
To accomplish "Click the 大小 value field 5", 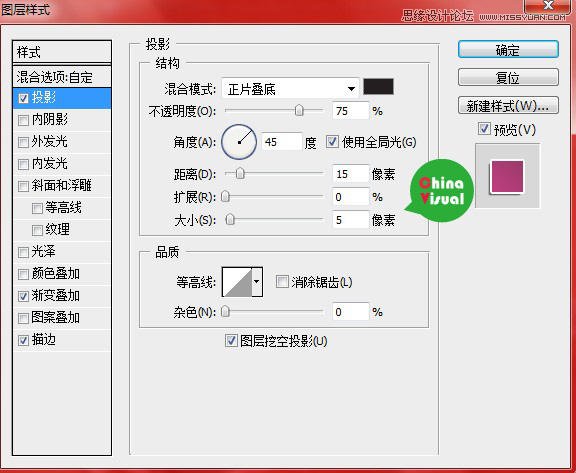I will (350, 220).
